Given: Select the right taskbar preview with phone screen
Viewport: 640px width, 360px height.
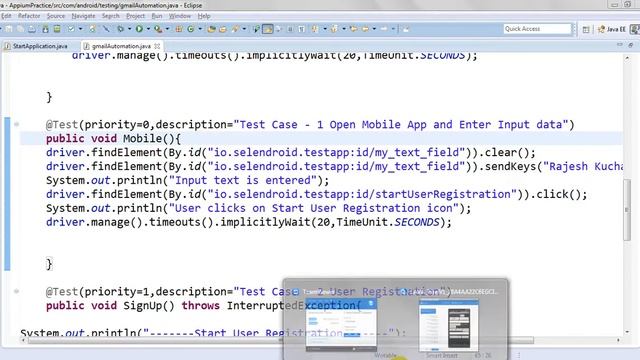Looking at the screenshot, I should (x=449, y=325).
